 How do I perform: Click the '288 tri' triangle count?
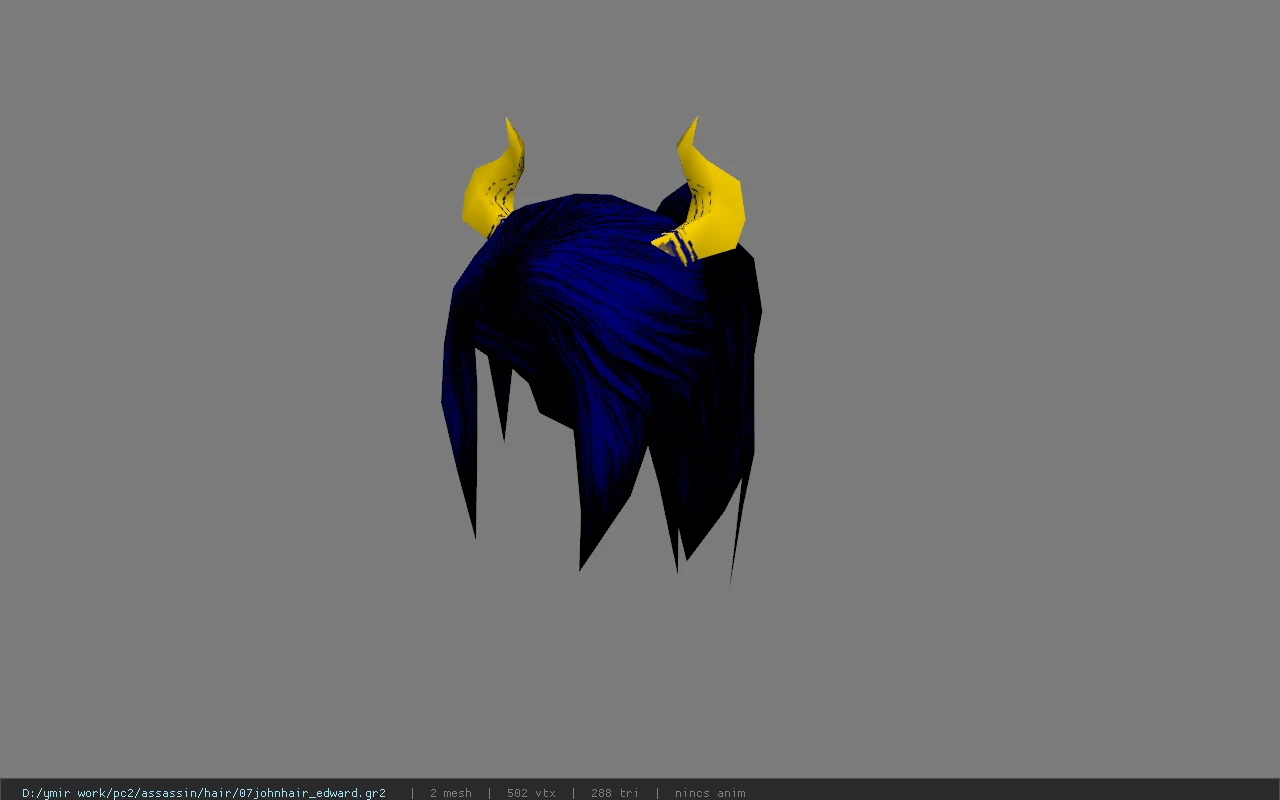(615, 793)
